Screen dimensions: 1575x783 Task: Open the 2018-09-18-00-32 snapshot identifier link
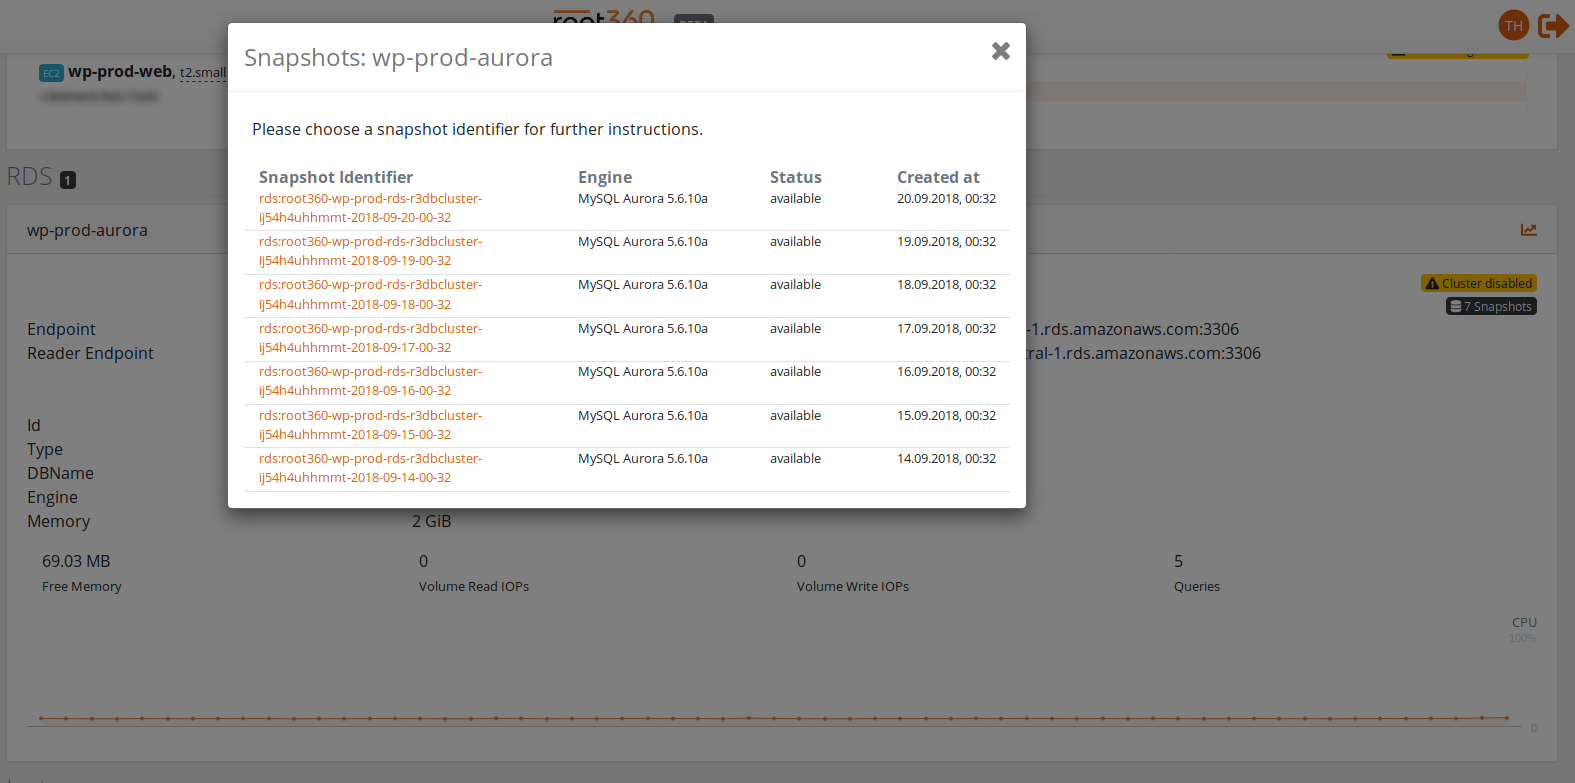tap(370, 294)
